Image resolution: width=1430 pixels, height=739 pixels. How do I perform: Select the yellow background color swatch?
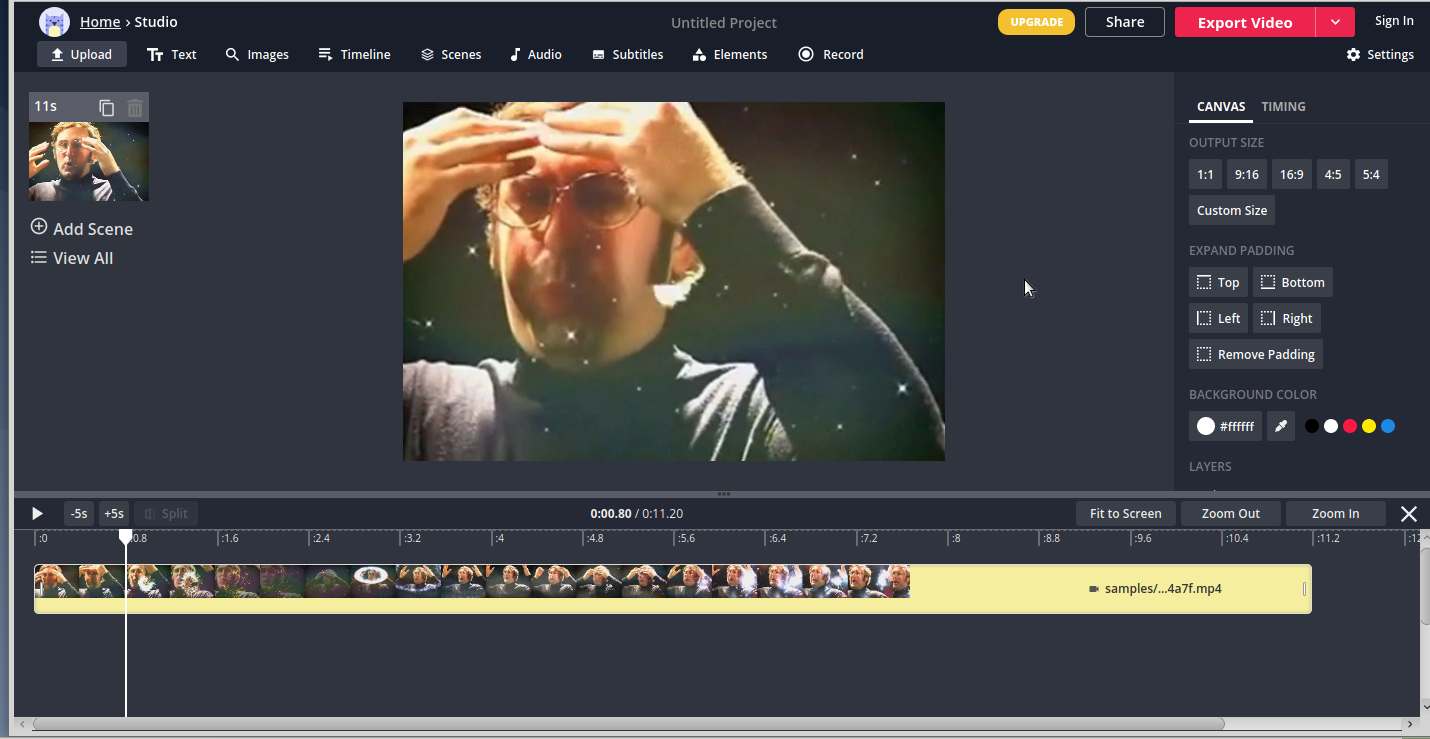1369,426
